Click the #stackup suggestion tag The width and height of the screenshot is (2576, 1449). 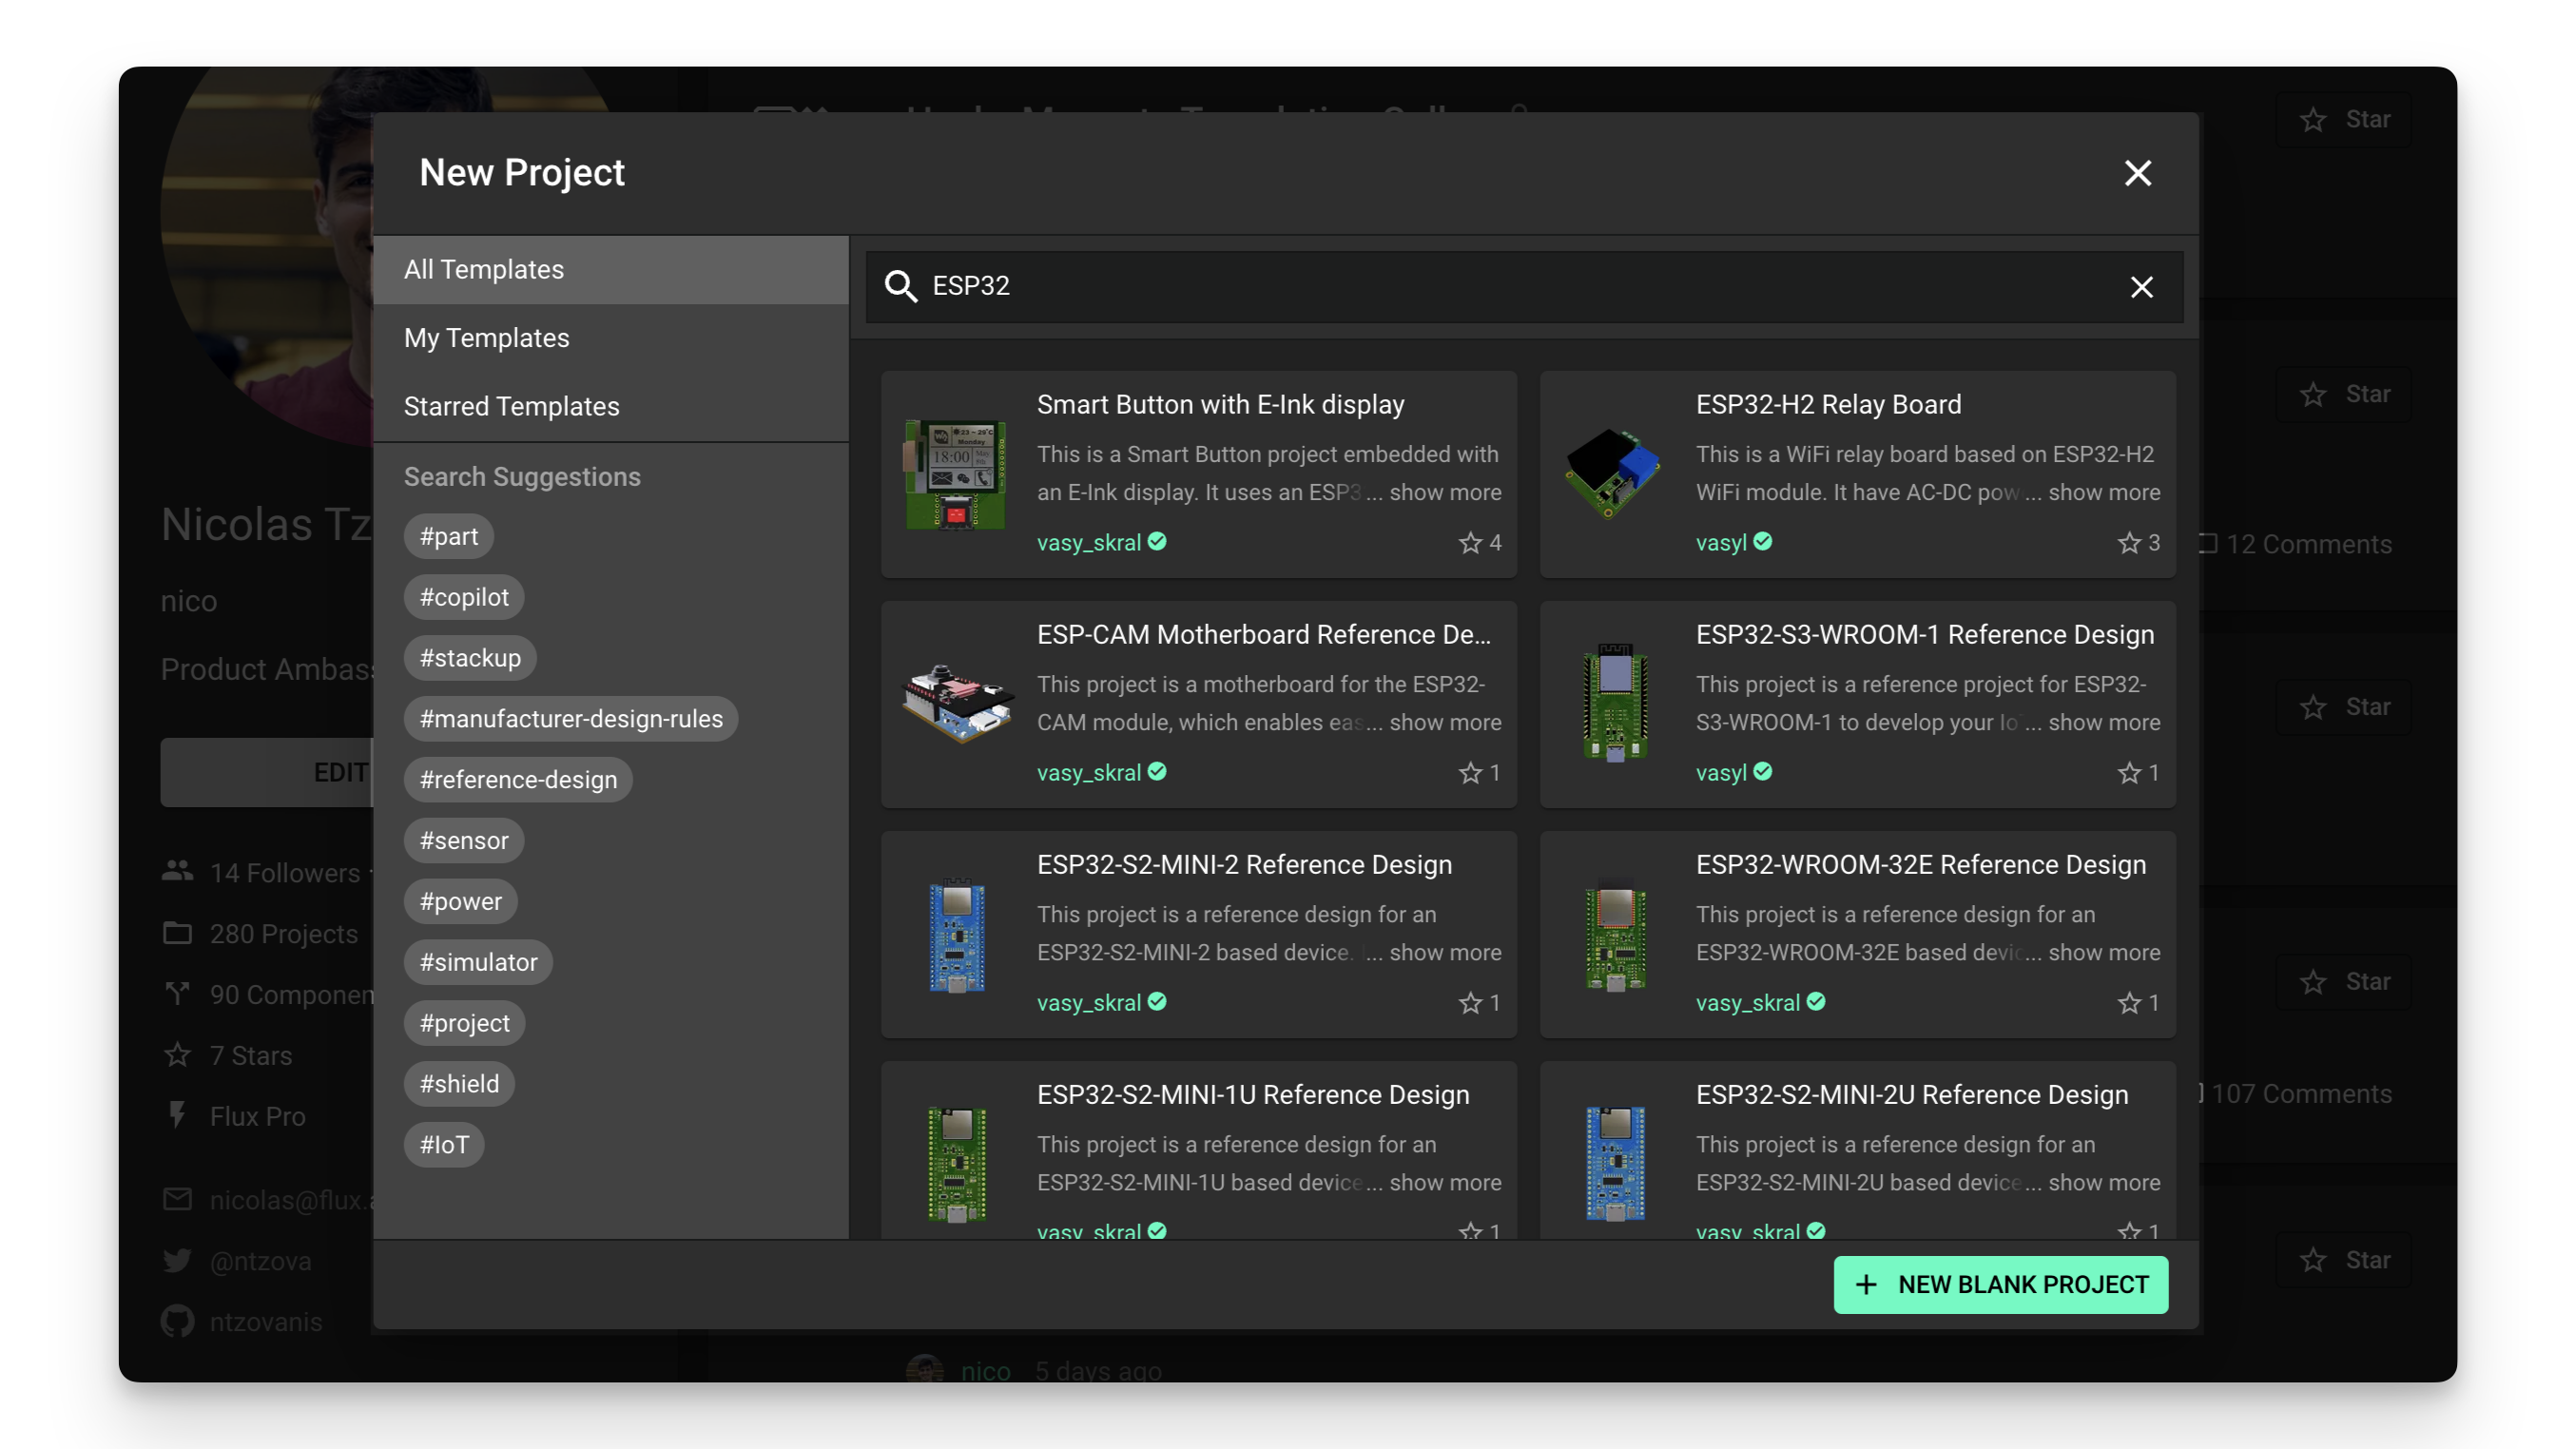click(469, 658)
